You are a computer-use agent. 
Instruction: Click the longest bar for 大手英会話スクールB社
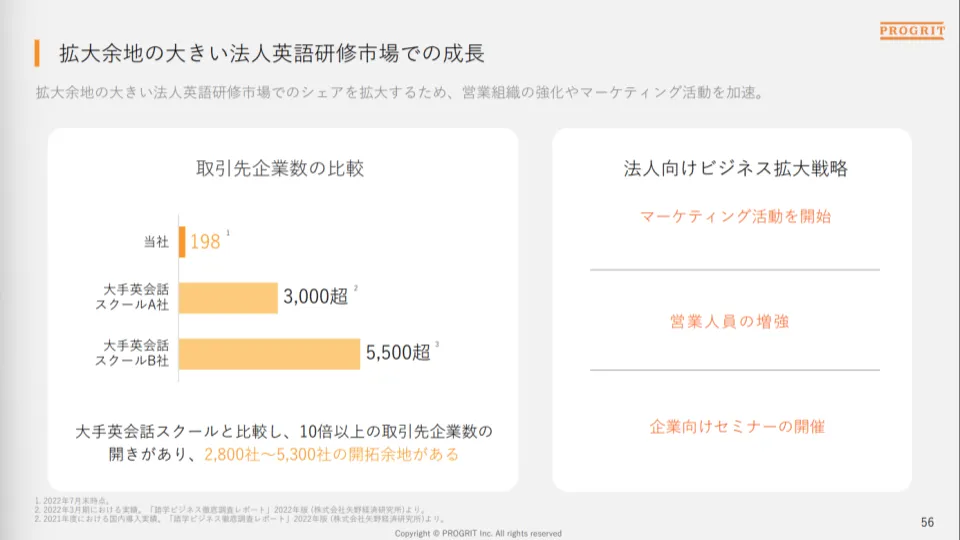[269, 353]
